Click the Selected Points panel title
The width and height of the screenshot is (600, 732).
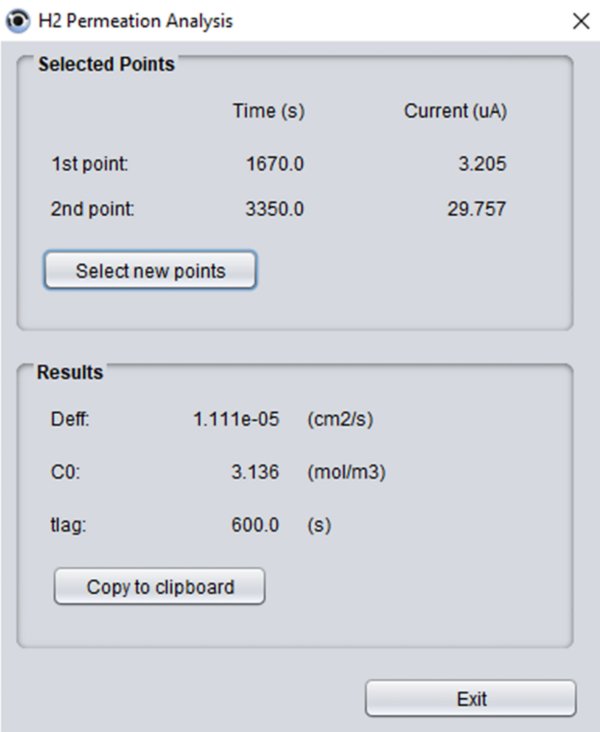106,65
